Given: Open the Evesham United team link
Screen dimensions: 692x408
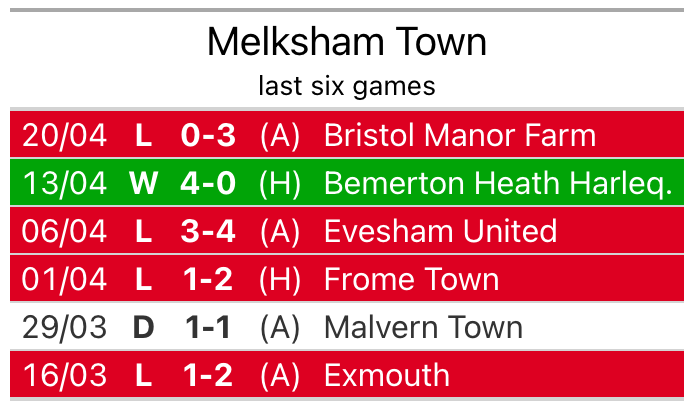Looking at the screenshot, I should click(x=440, y=231).
